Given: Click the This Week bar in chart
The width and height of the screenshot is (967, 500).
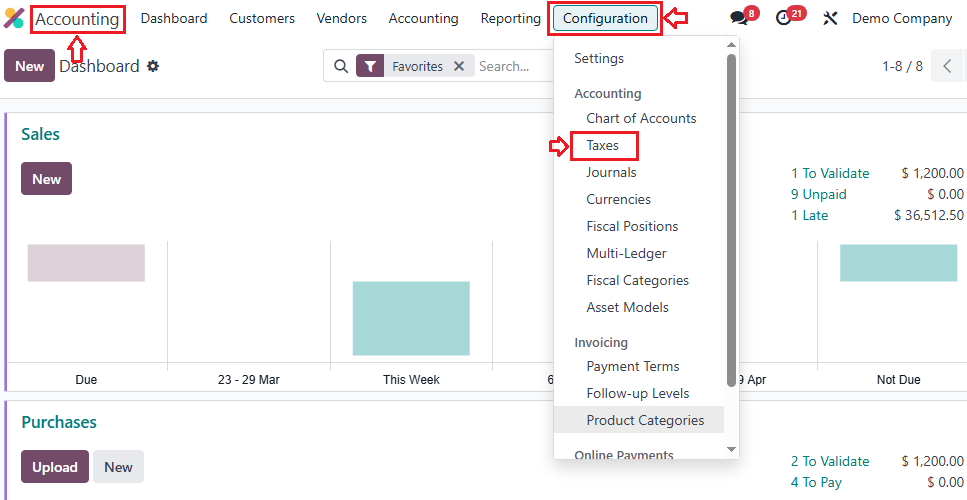Looking at the screenshot, I should 411,318.
